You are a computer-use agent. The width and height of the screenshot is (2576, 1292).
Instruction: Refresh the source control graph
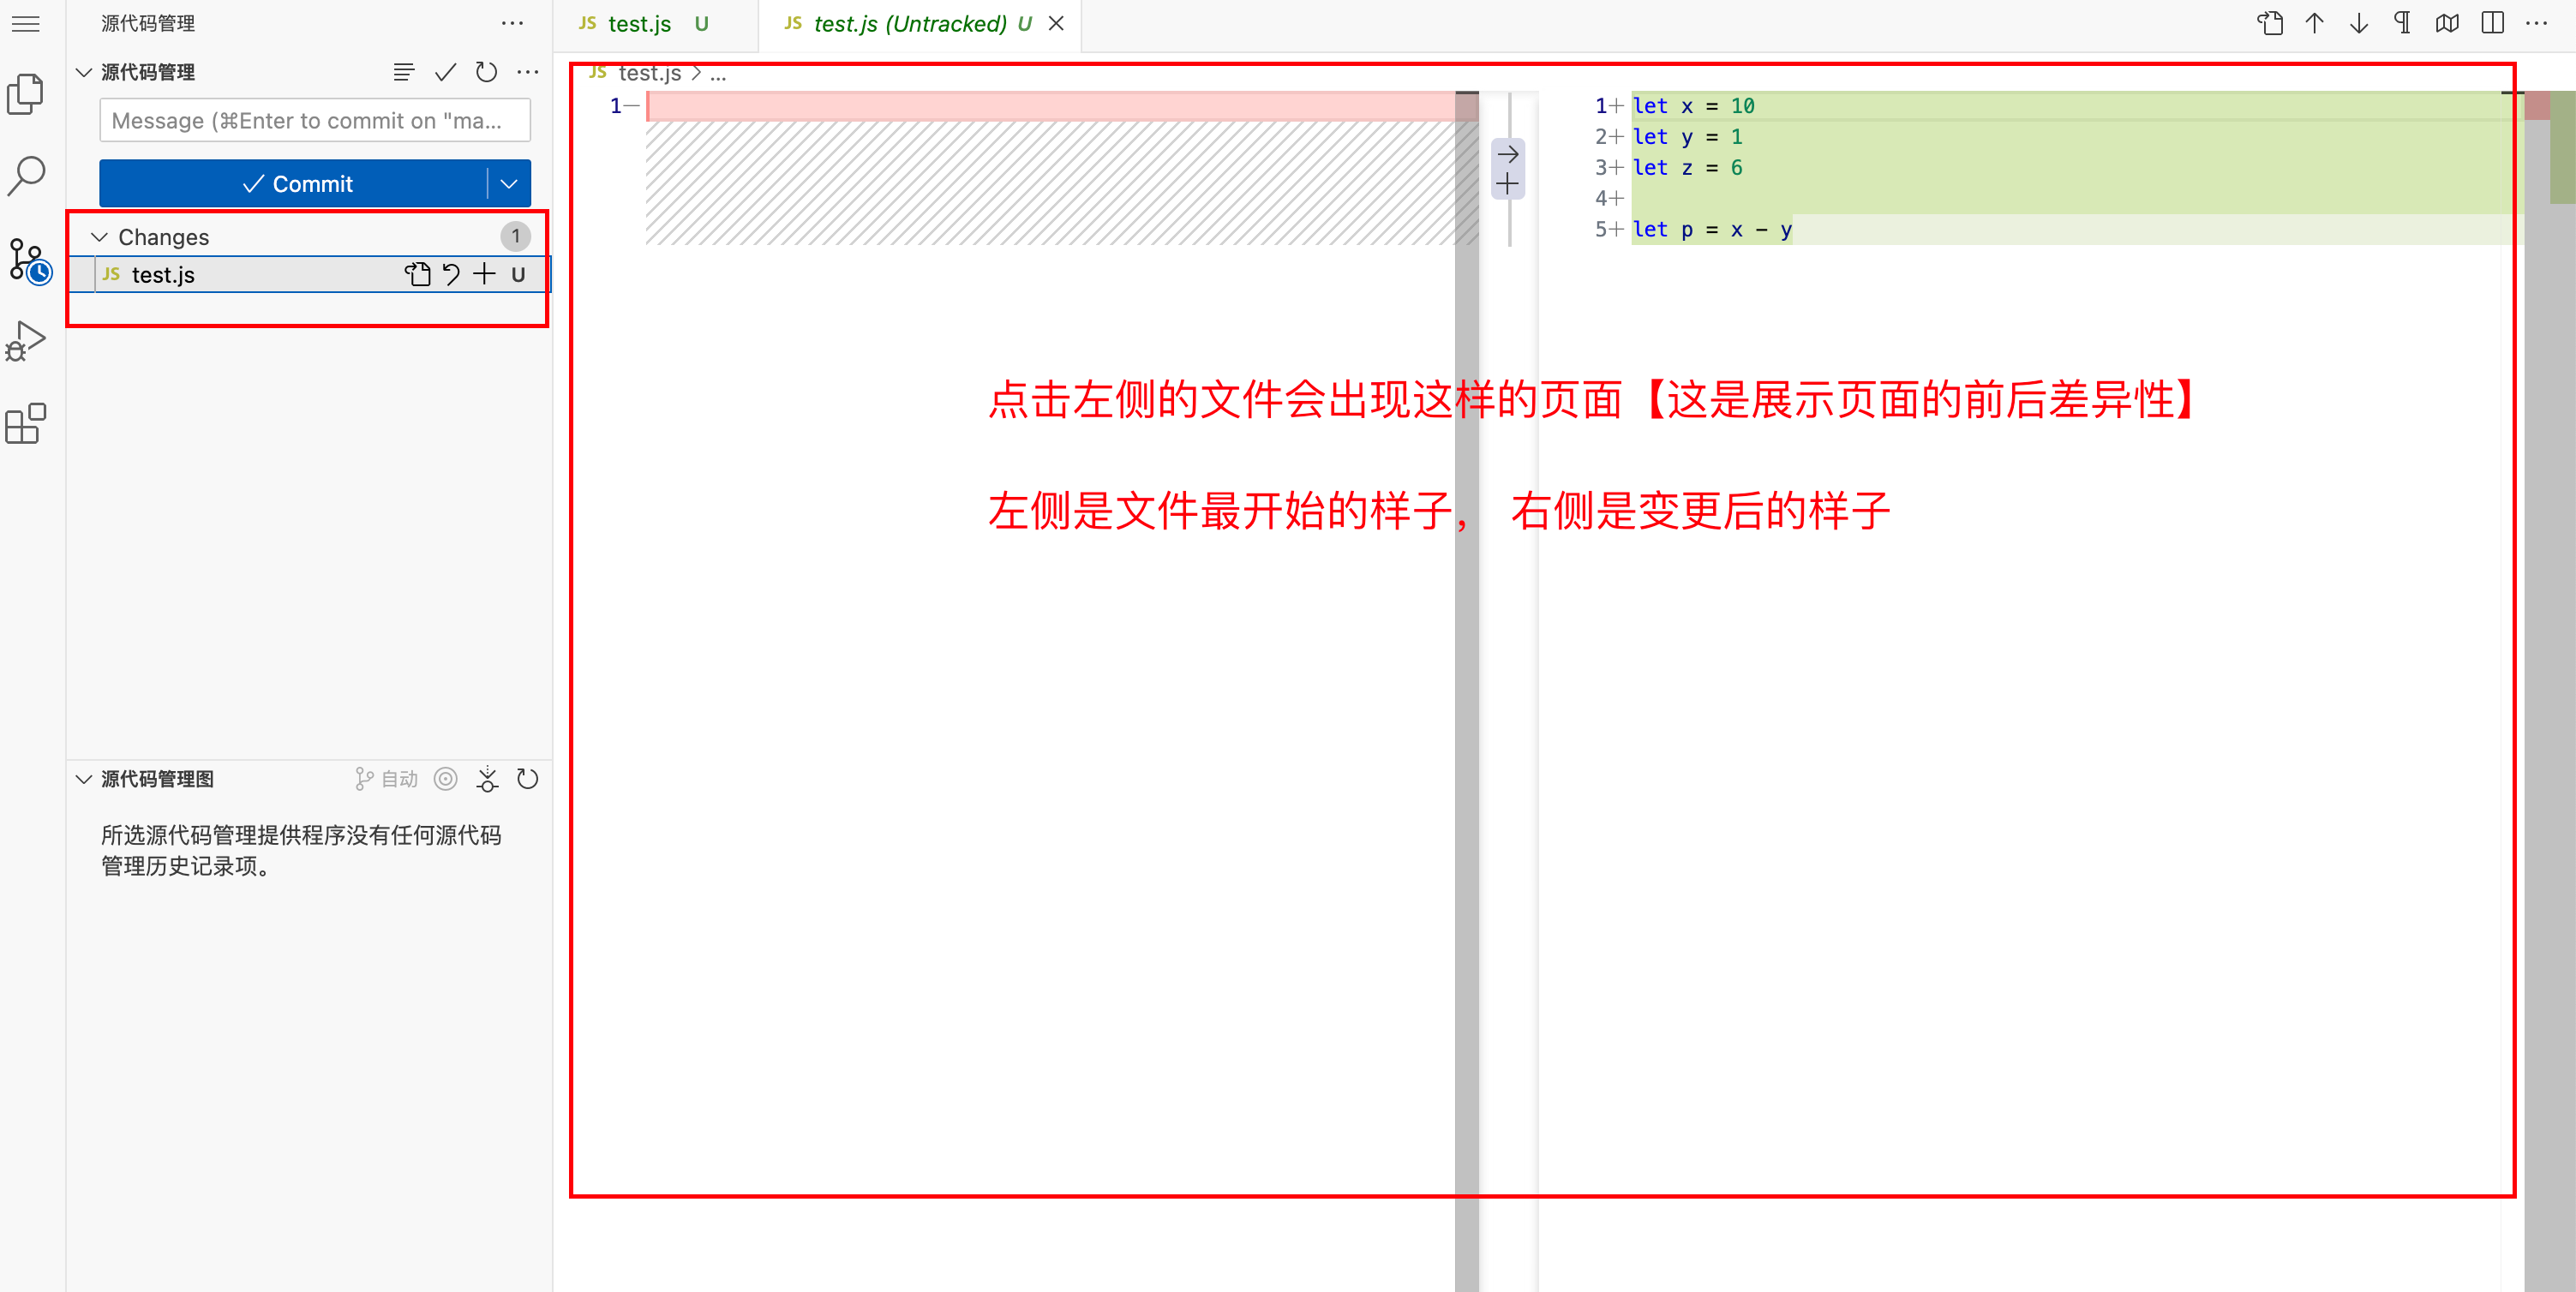(x=528, y=779)
